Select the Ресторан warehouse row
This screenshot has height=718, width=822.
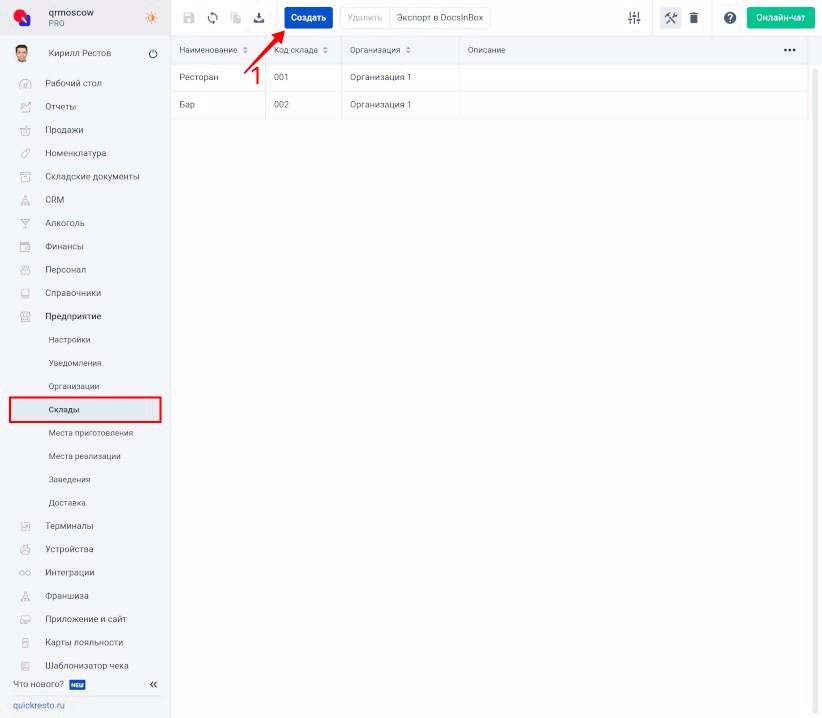(489, 78)
